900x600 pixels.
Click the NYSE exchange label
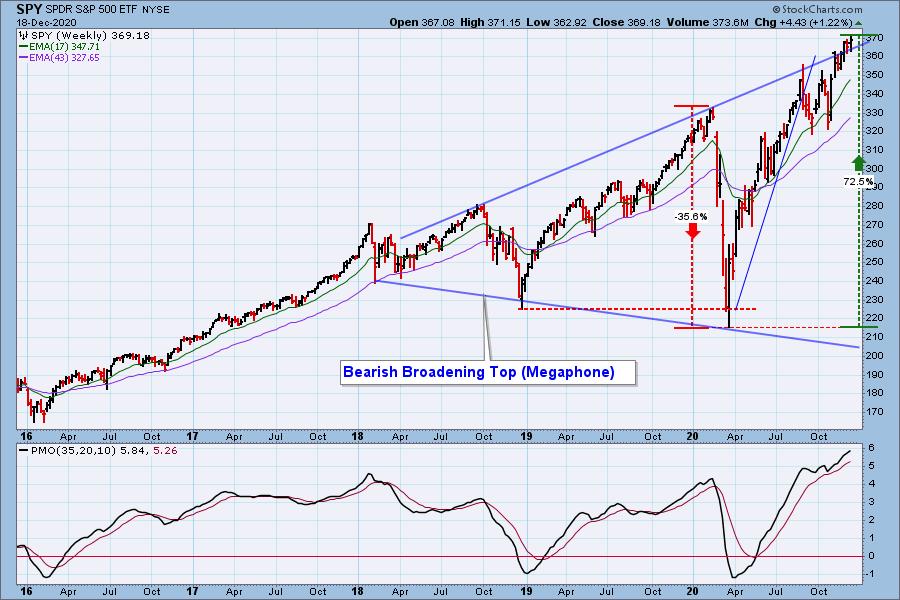coord(154,10)
